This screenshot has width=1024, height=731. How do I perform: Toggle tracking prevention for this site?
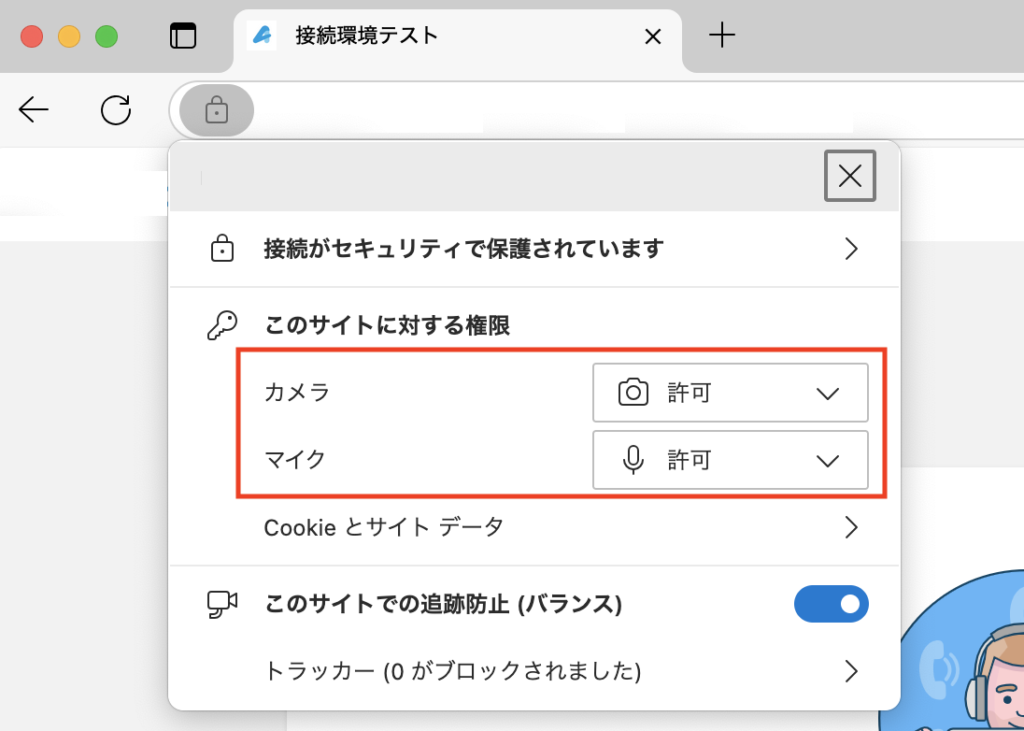pos(831,604)
